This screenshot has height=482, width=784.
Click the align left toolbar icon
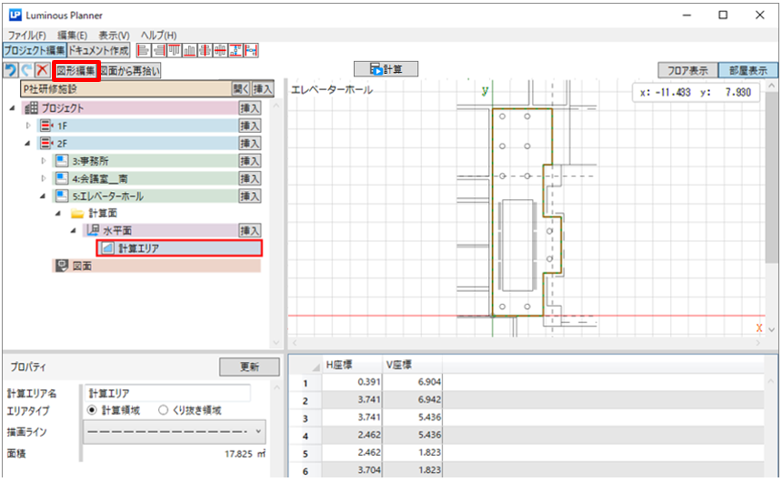click(143, 50)
